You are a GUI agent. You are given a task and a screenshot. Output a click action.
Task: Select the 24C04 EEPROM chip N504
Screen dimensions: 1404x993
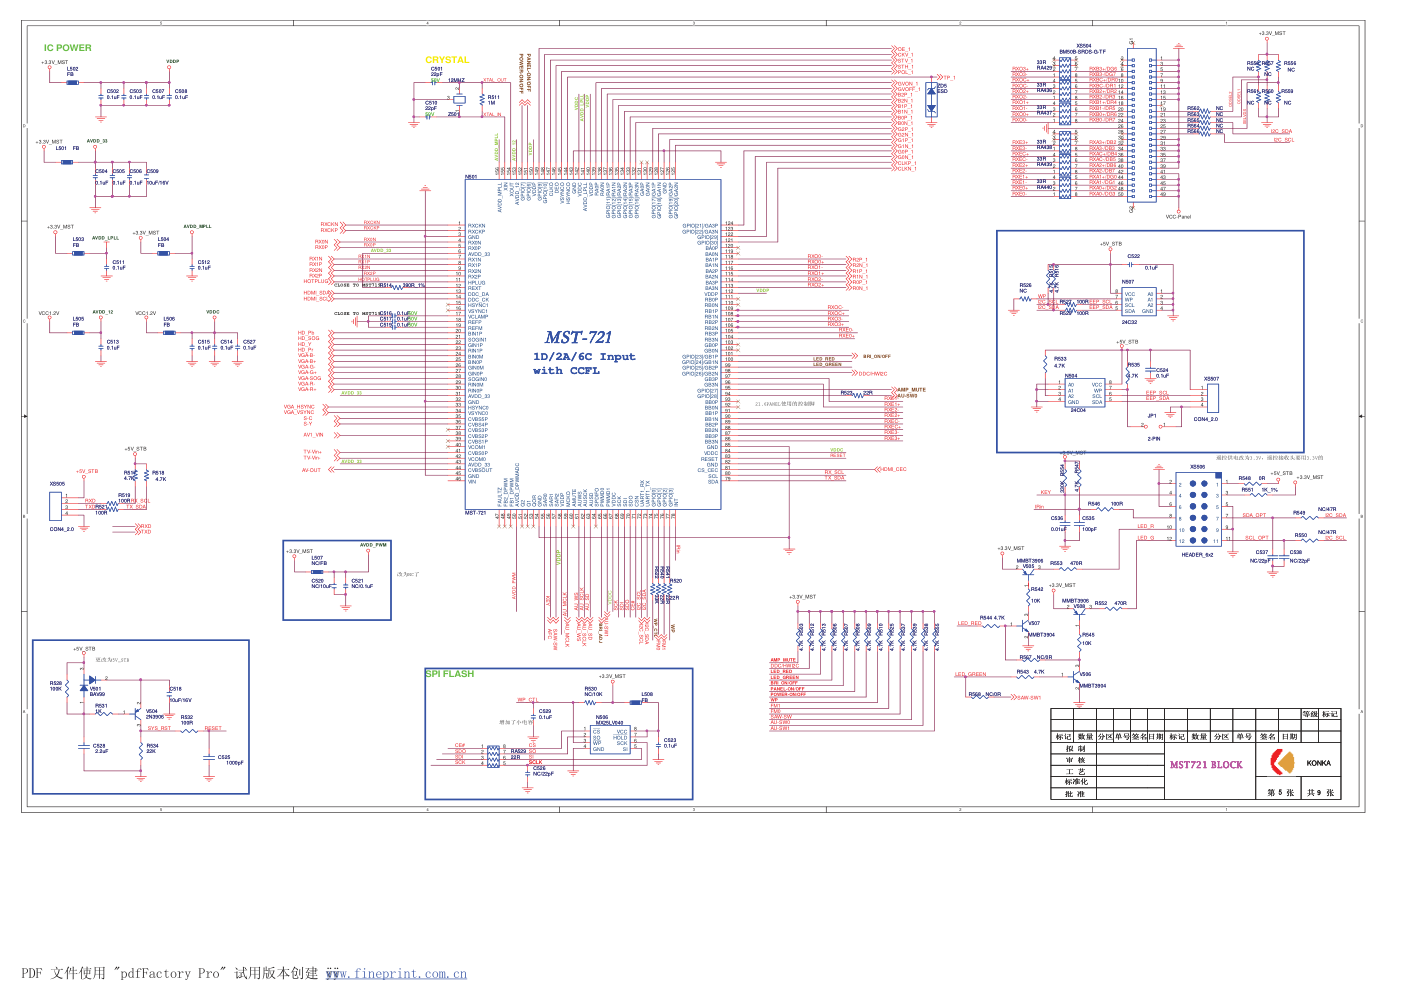click(x=1084, y=393)
